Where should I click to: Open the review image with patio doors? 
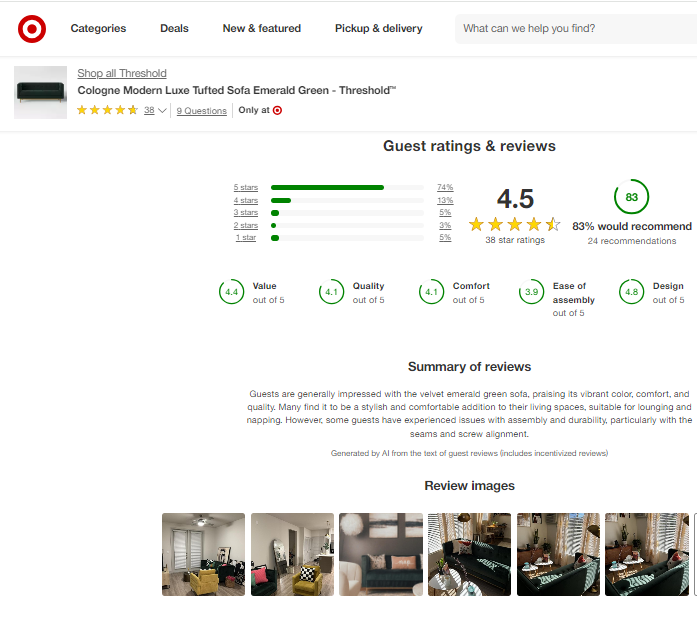click(203, 554)
